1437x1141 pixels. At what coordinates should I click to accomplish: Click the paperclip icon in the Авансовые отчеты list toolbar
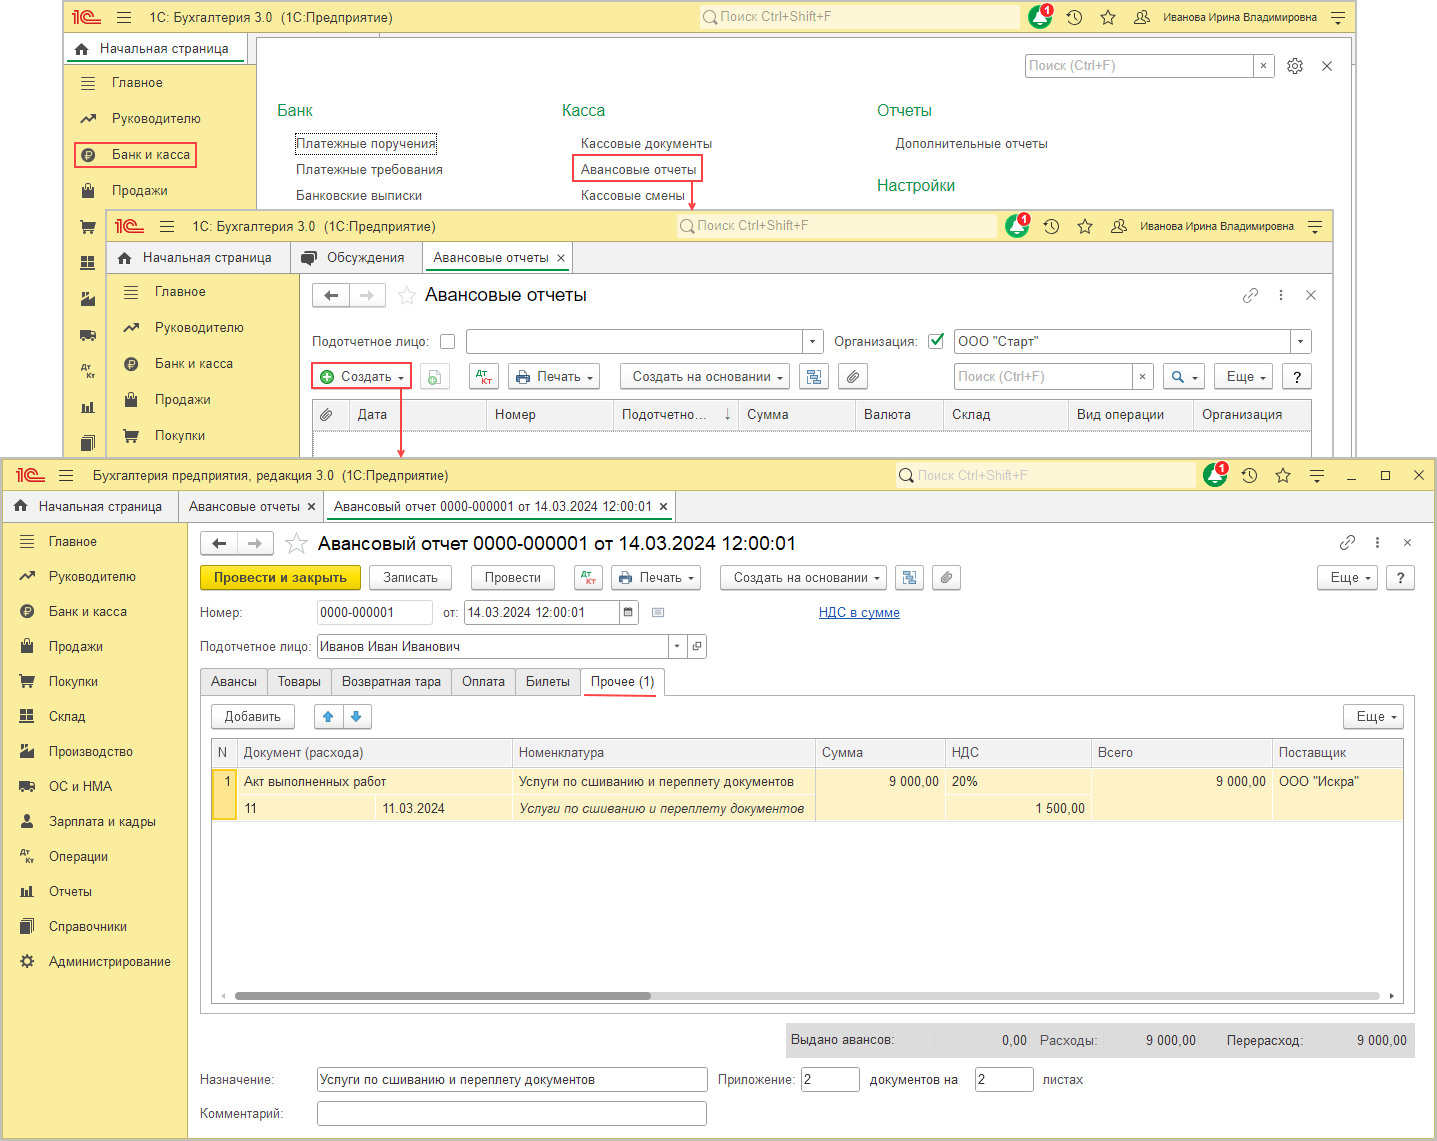(853, 377)
